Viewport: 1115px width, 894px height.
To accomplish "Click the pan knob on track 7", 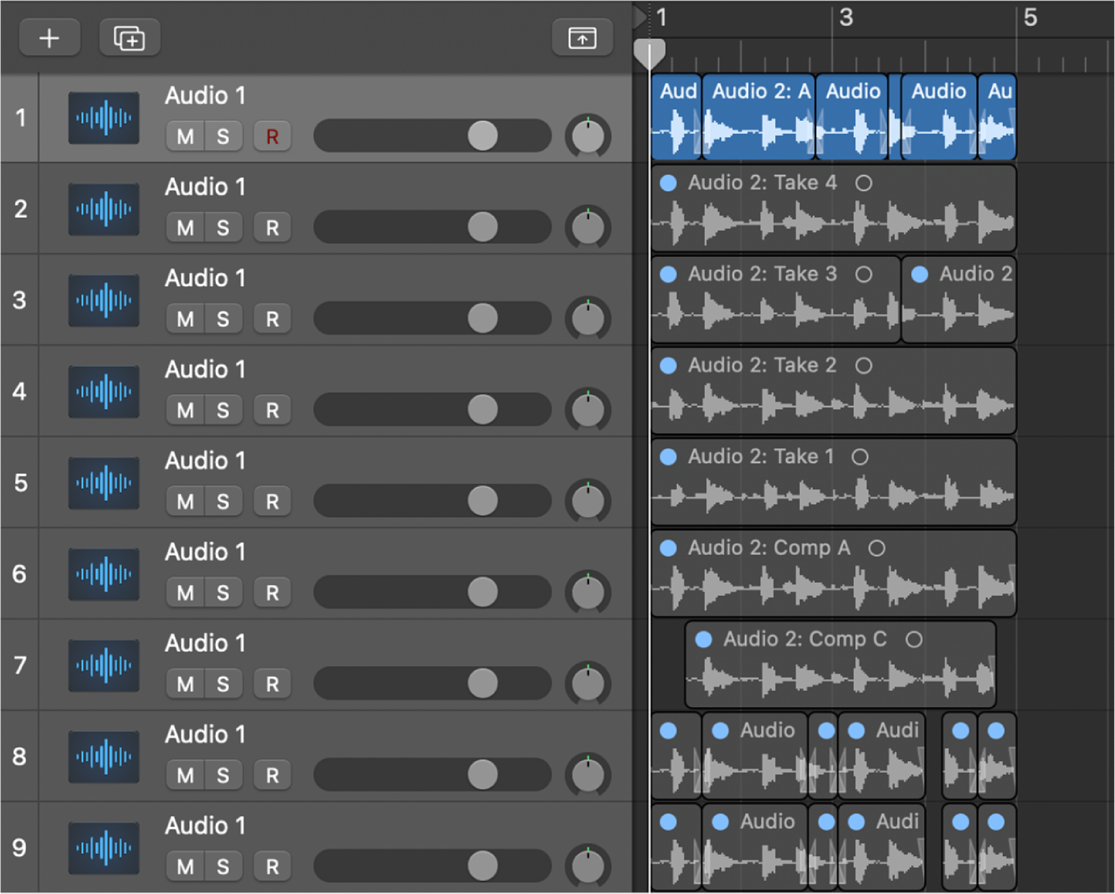I will [x=588, y=684].
